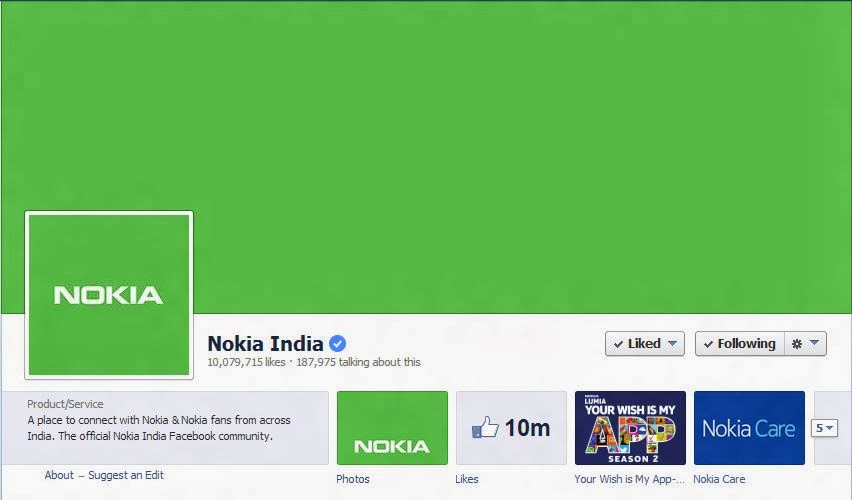
Task: Click the Nokia India page title
Action: coord(266,343)
